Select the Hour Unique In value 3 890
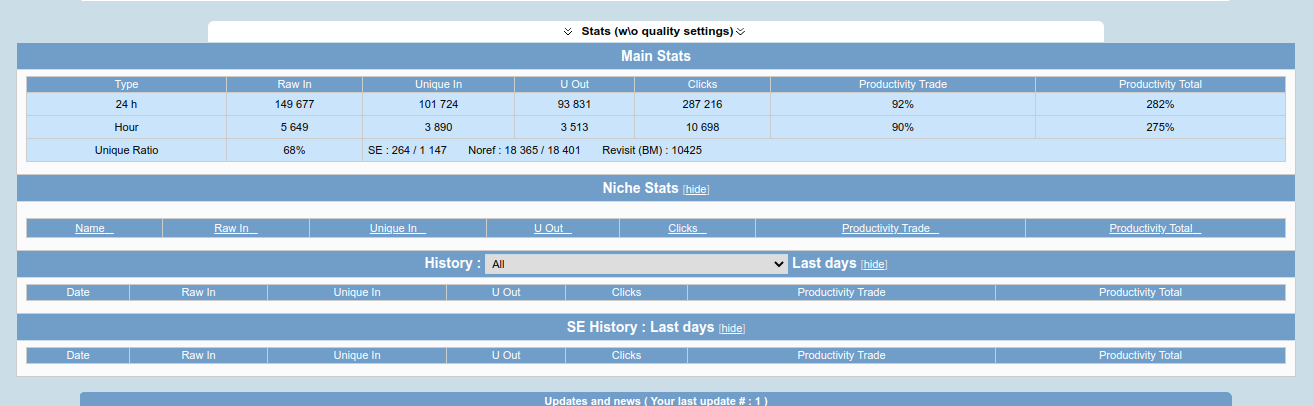The height and width of the screenshot is (406, 1313). 438,127
